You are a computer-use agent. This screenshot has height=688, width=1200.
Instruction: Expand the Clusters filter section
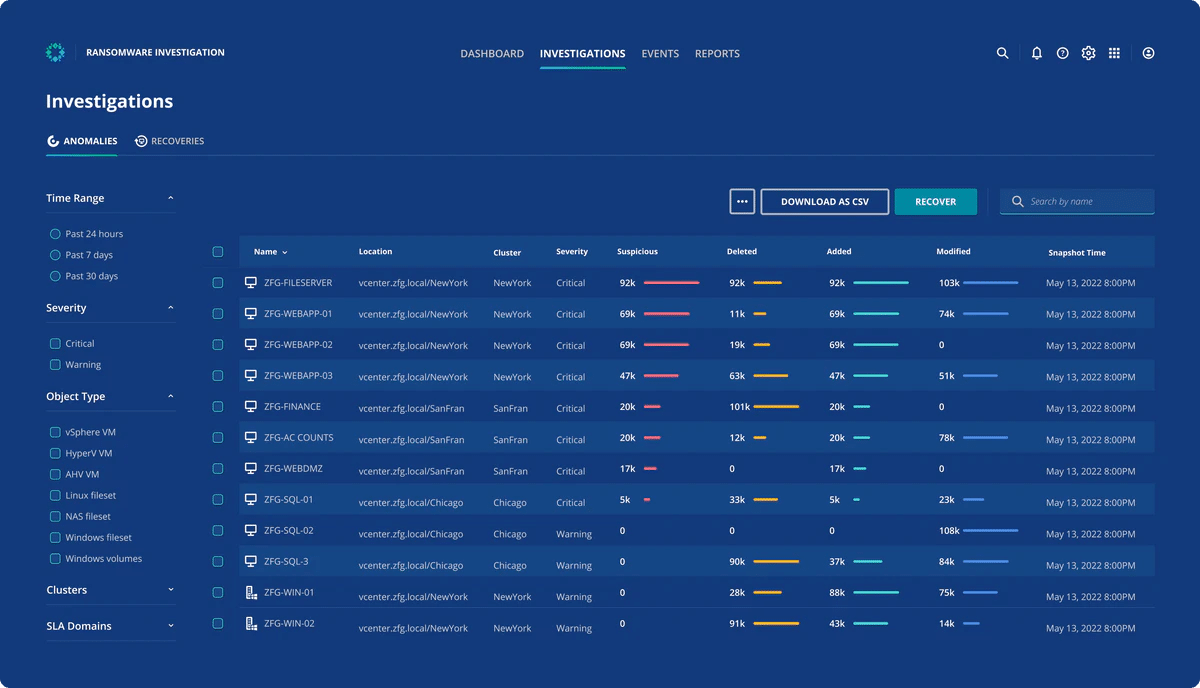110,590
